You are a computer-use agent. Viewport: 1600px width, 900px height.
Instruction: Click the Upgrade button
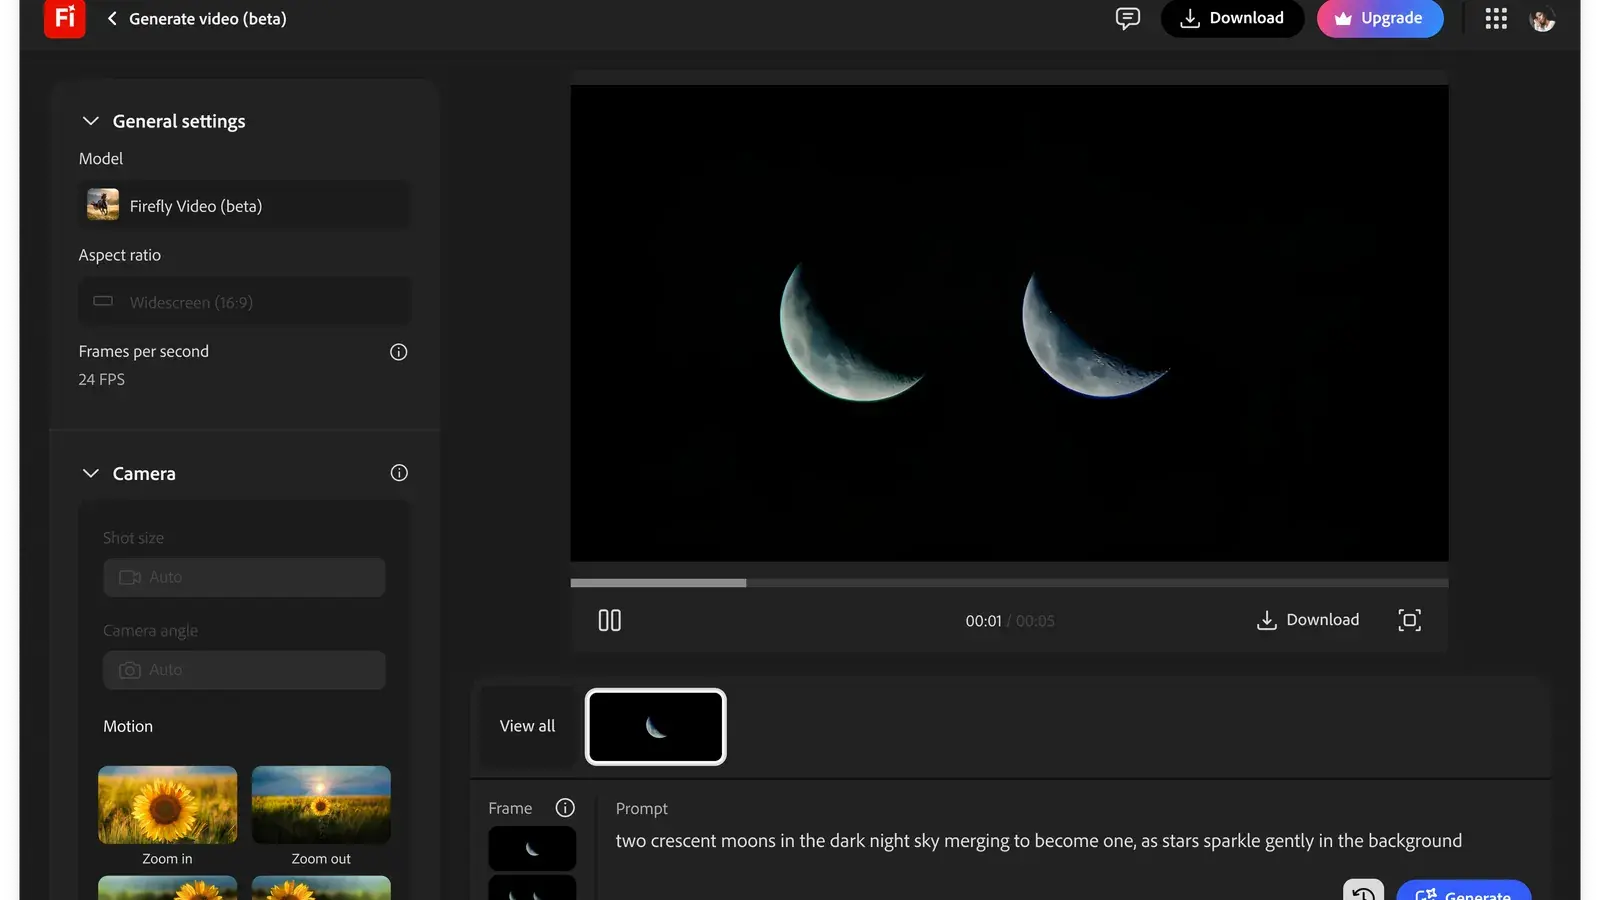tap(1380, 18)
